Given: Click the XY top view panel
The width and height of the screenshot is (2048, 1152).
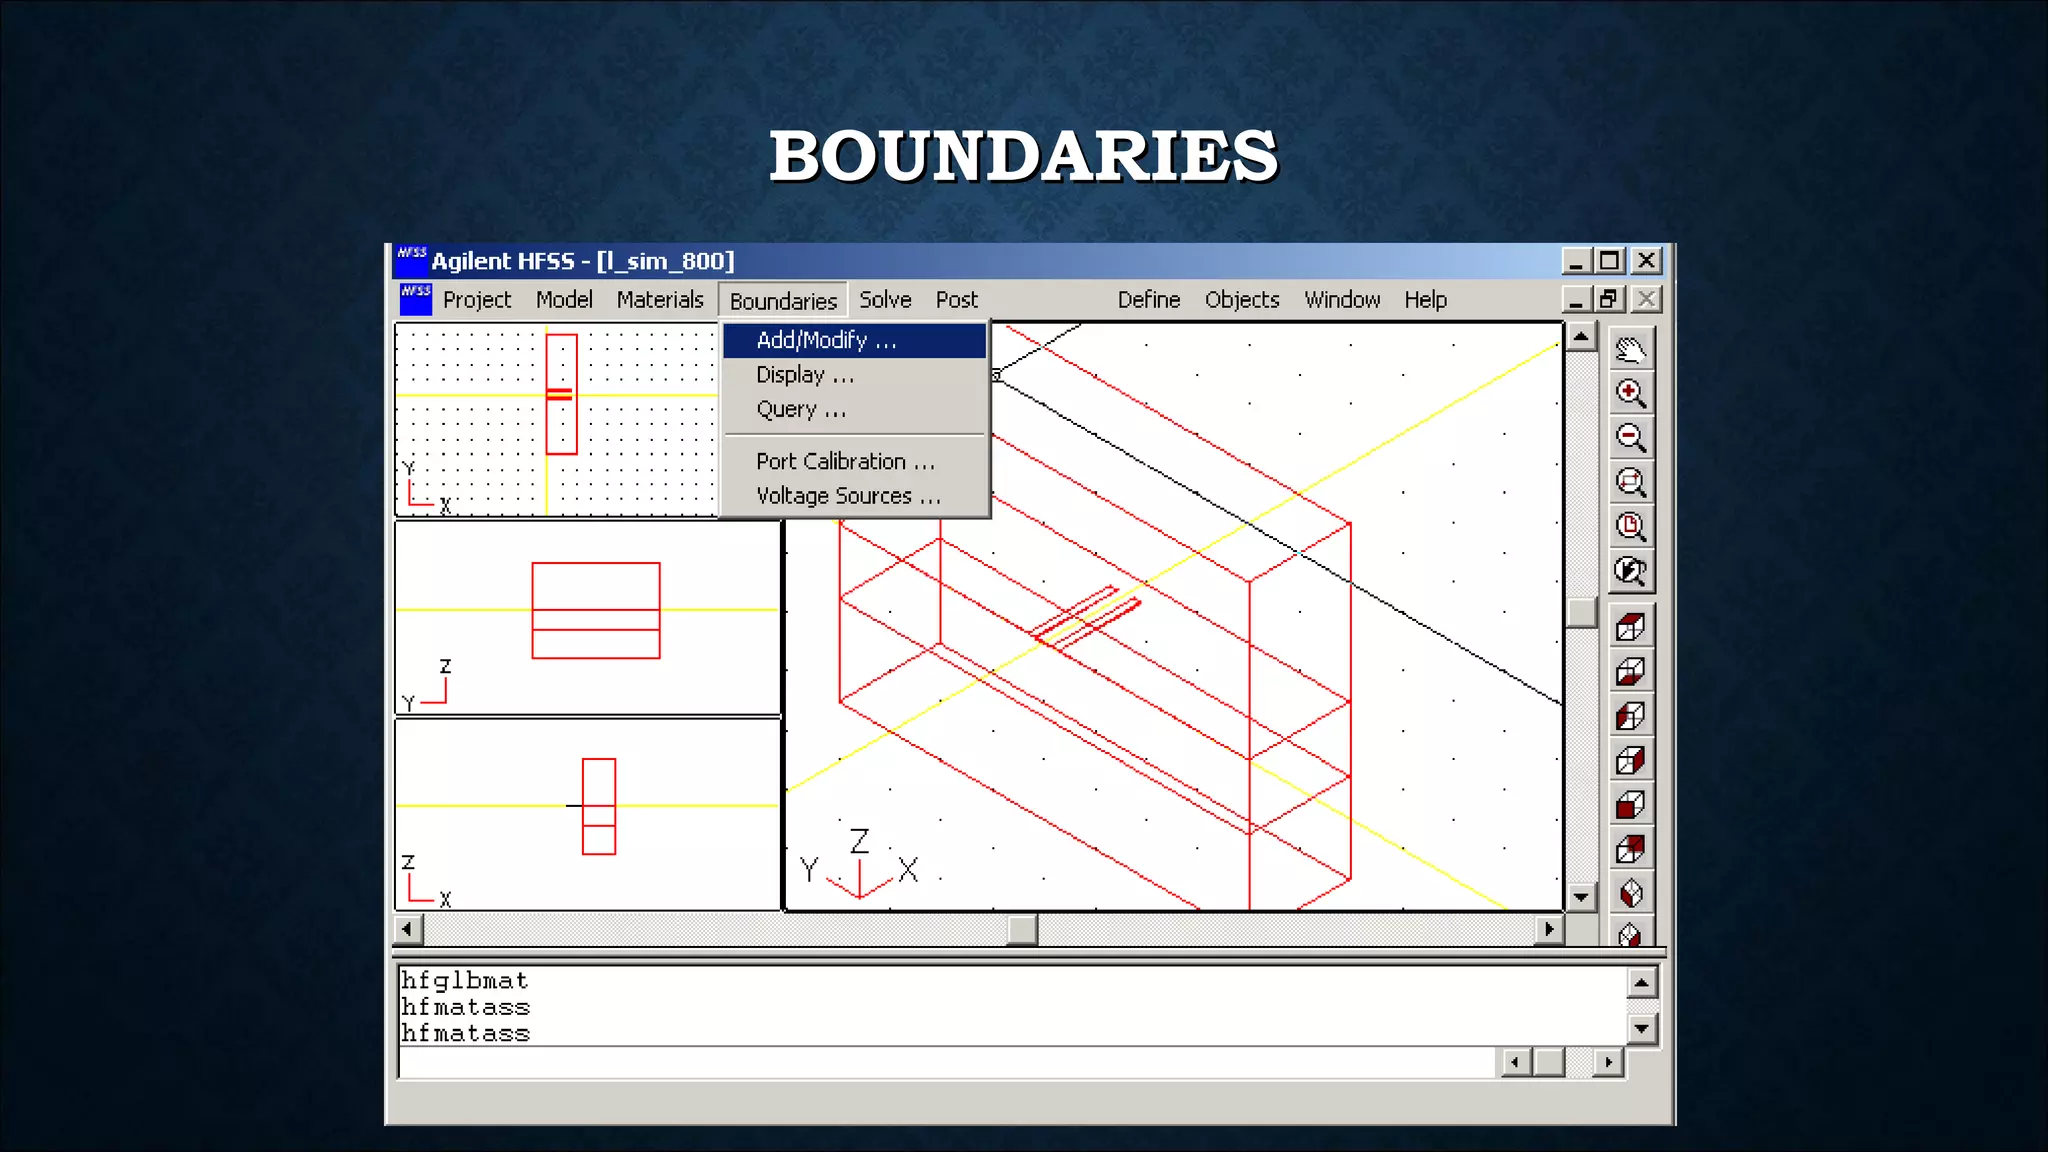Looking at the screenshot, I should (x=557, y=419).
